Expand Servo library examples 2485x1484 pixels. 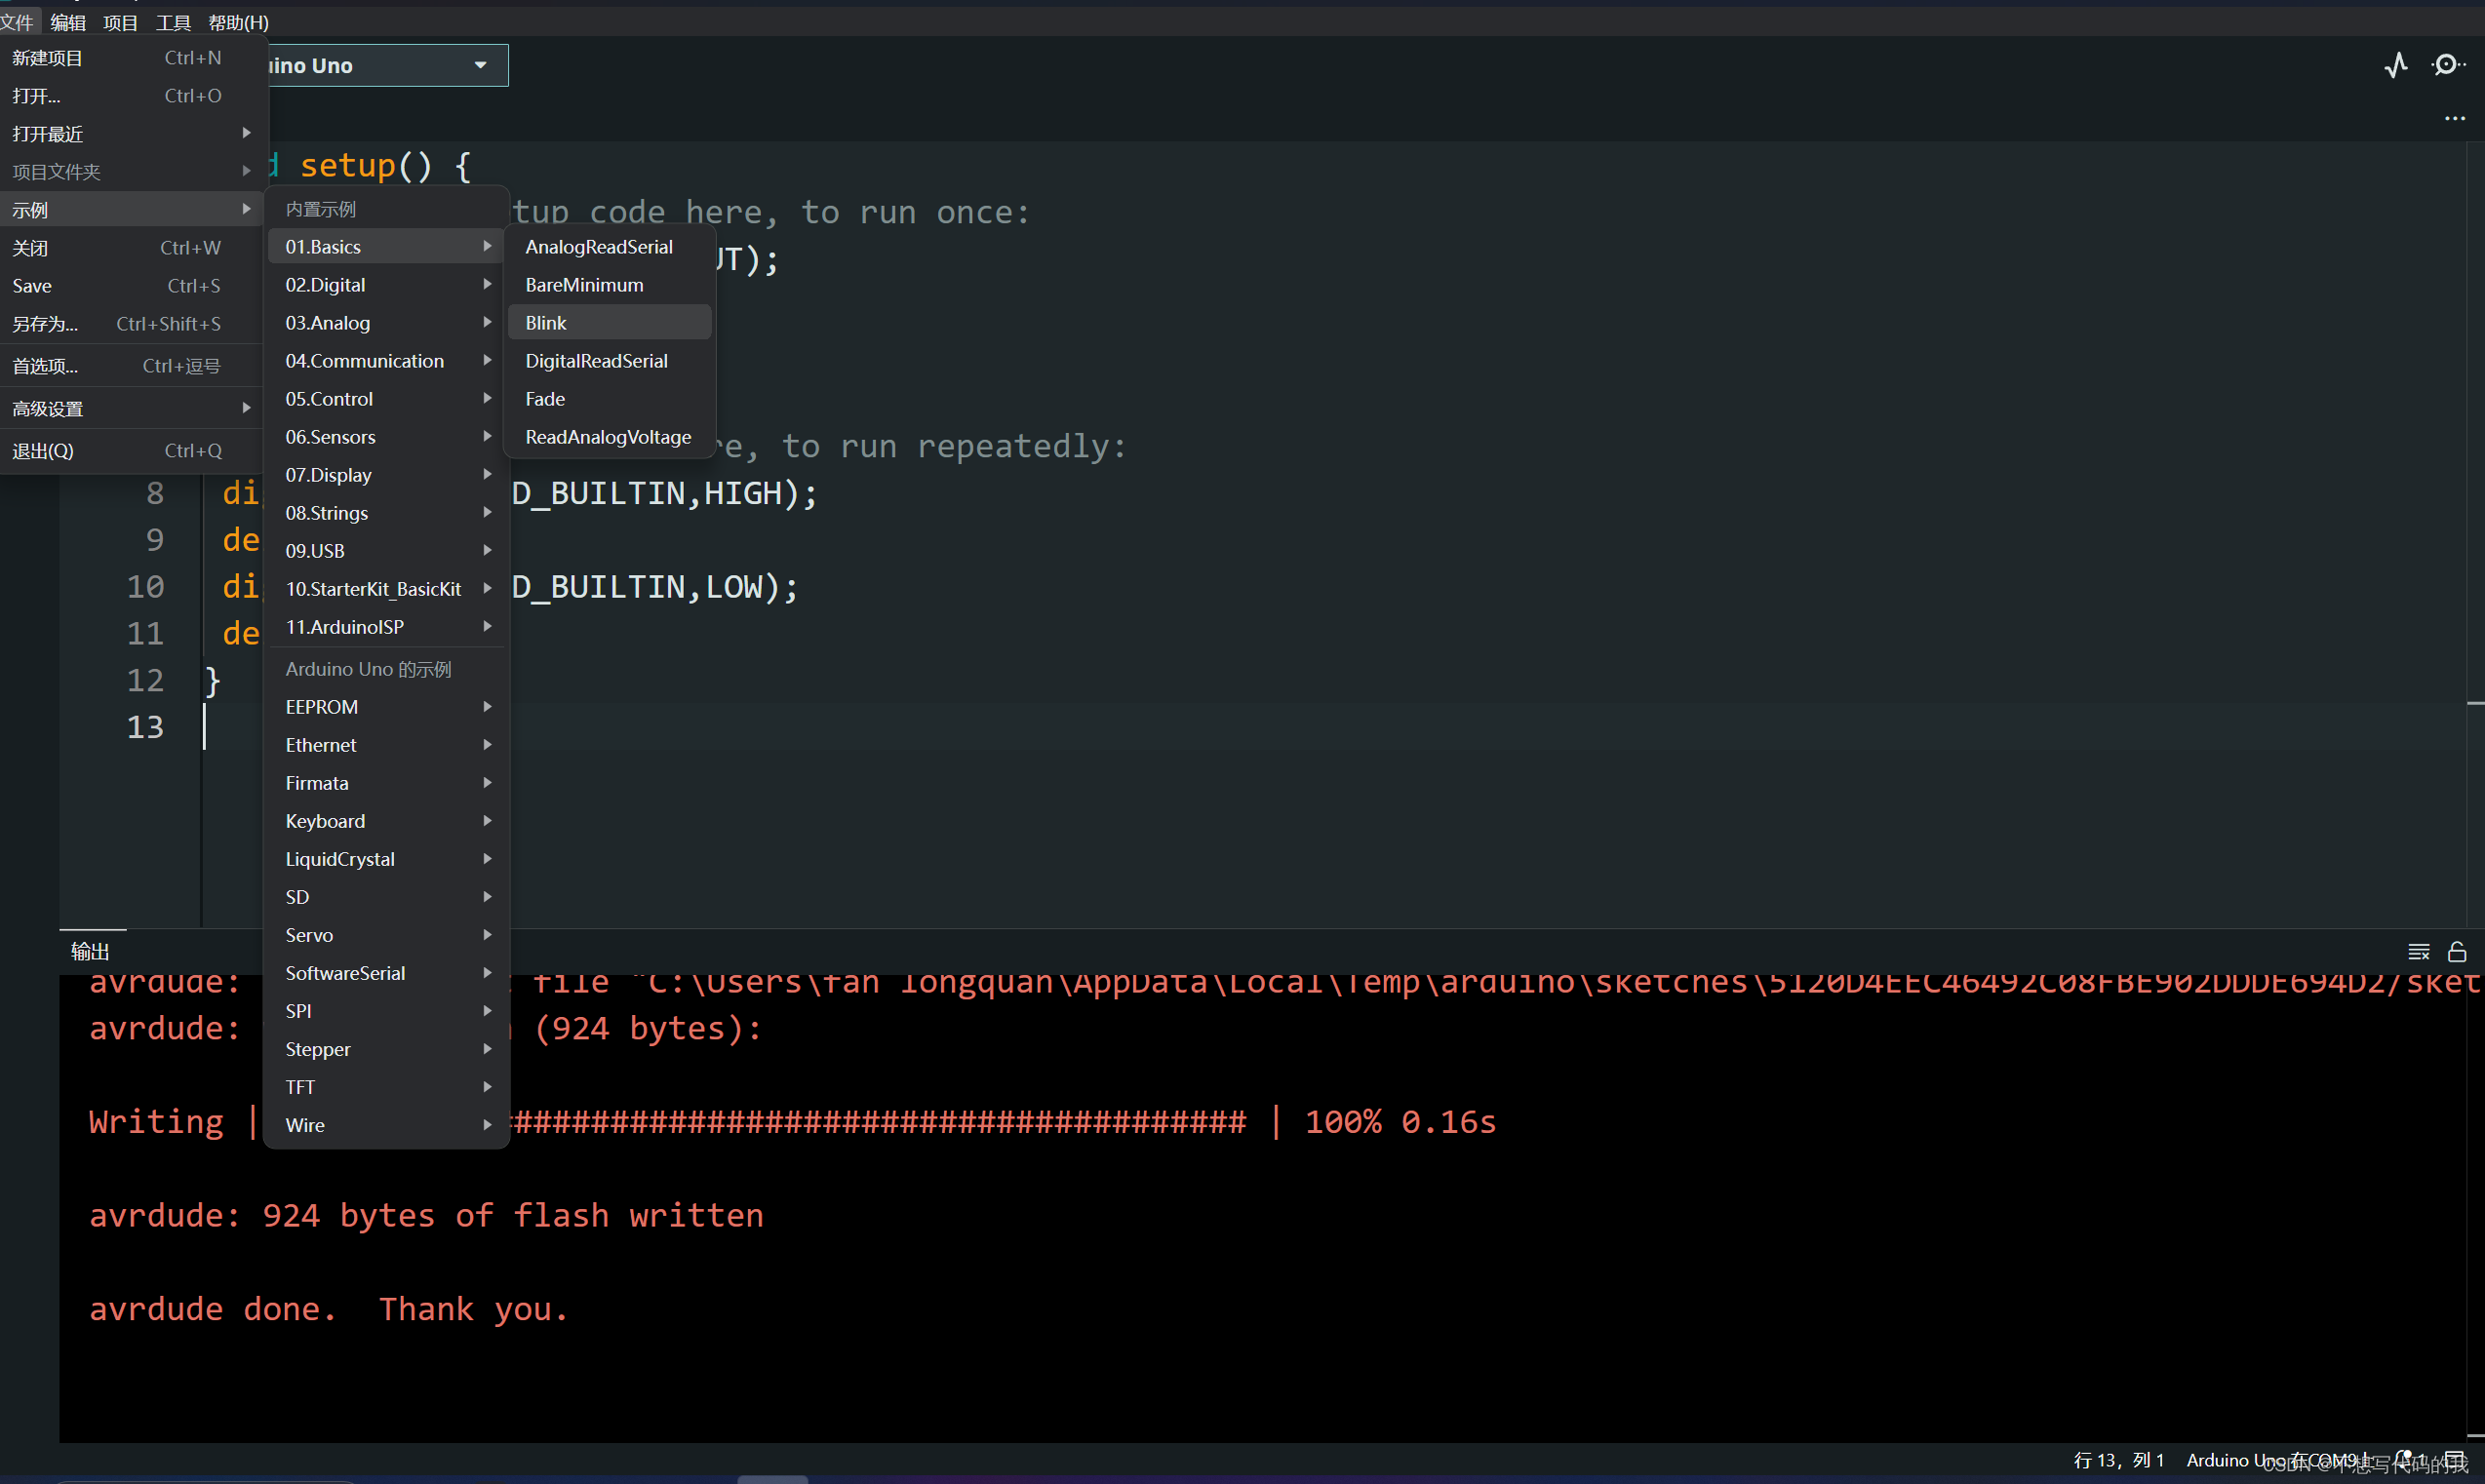click(x=388, y=935)
